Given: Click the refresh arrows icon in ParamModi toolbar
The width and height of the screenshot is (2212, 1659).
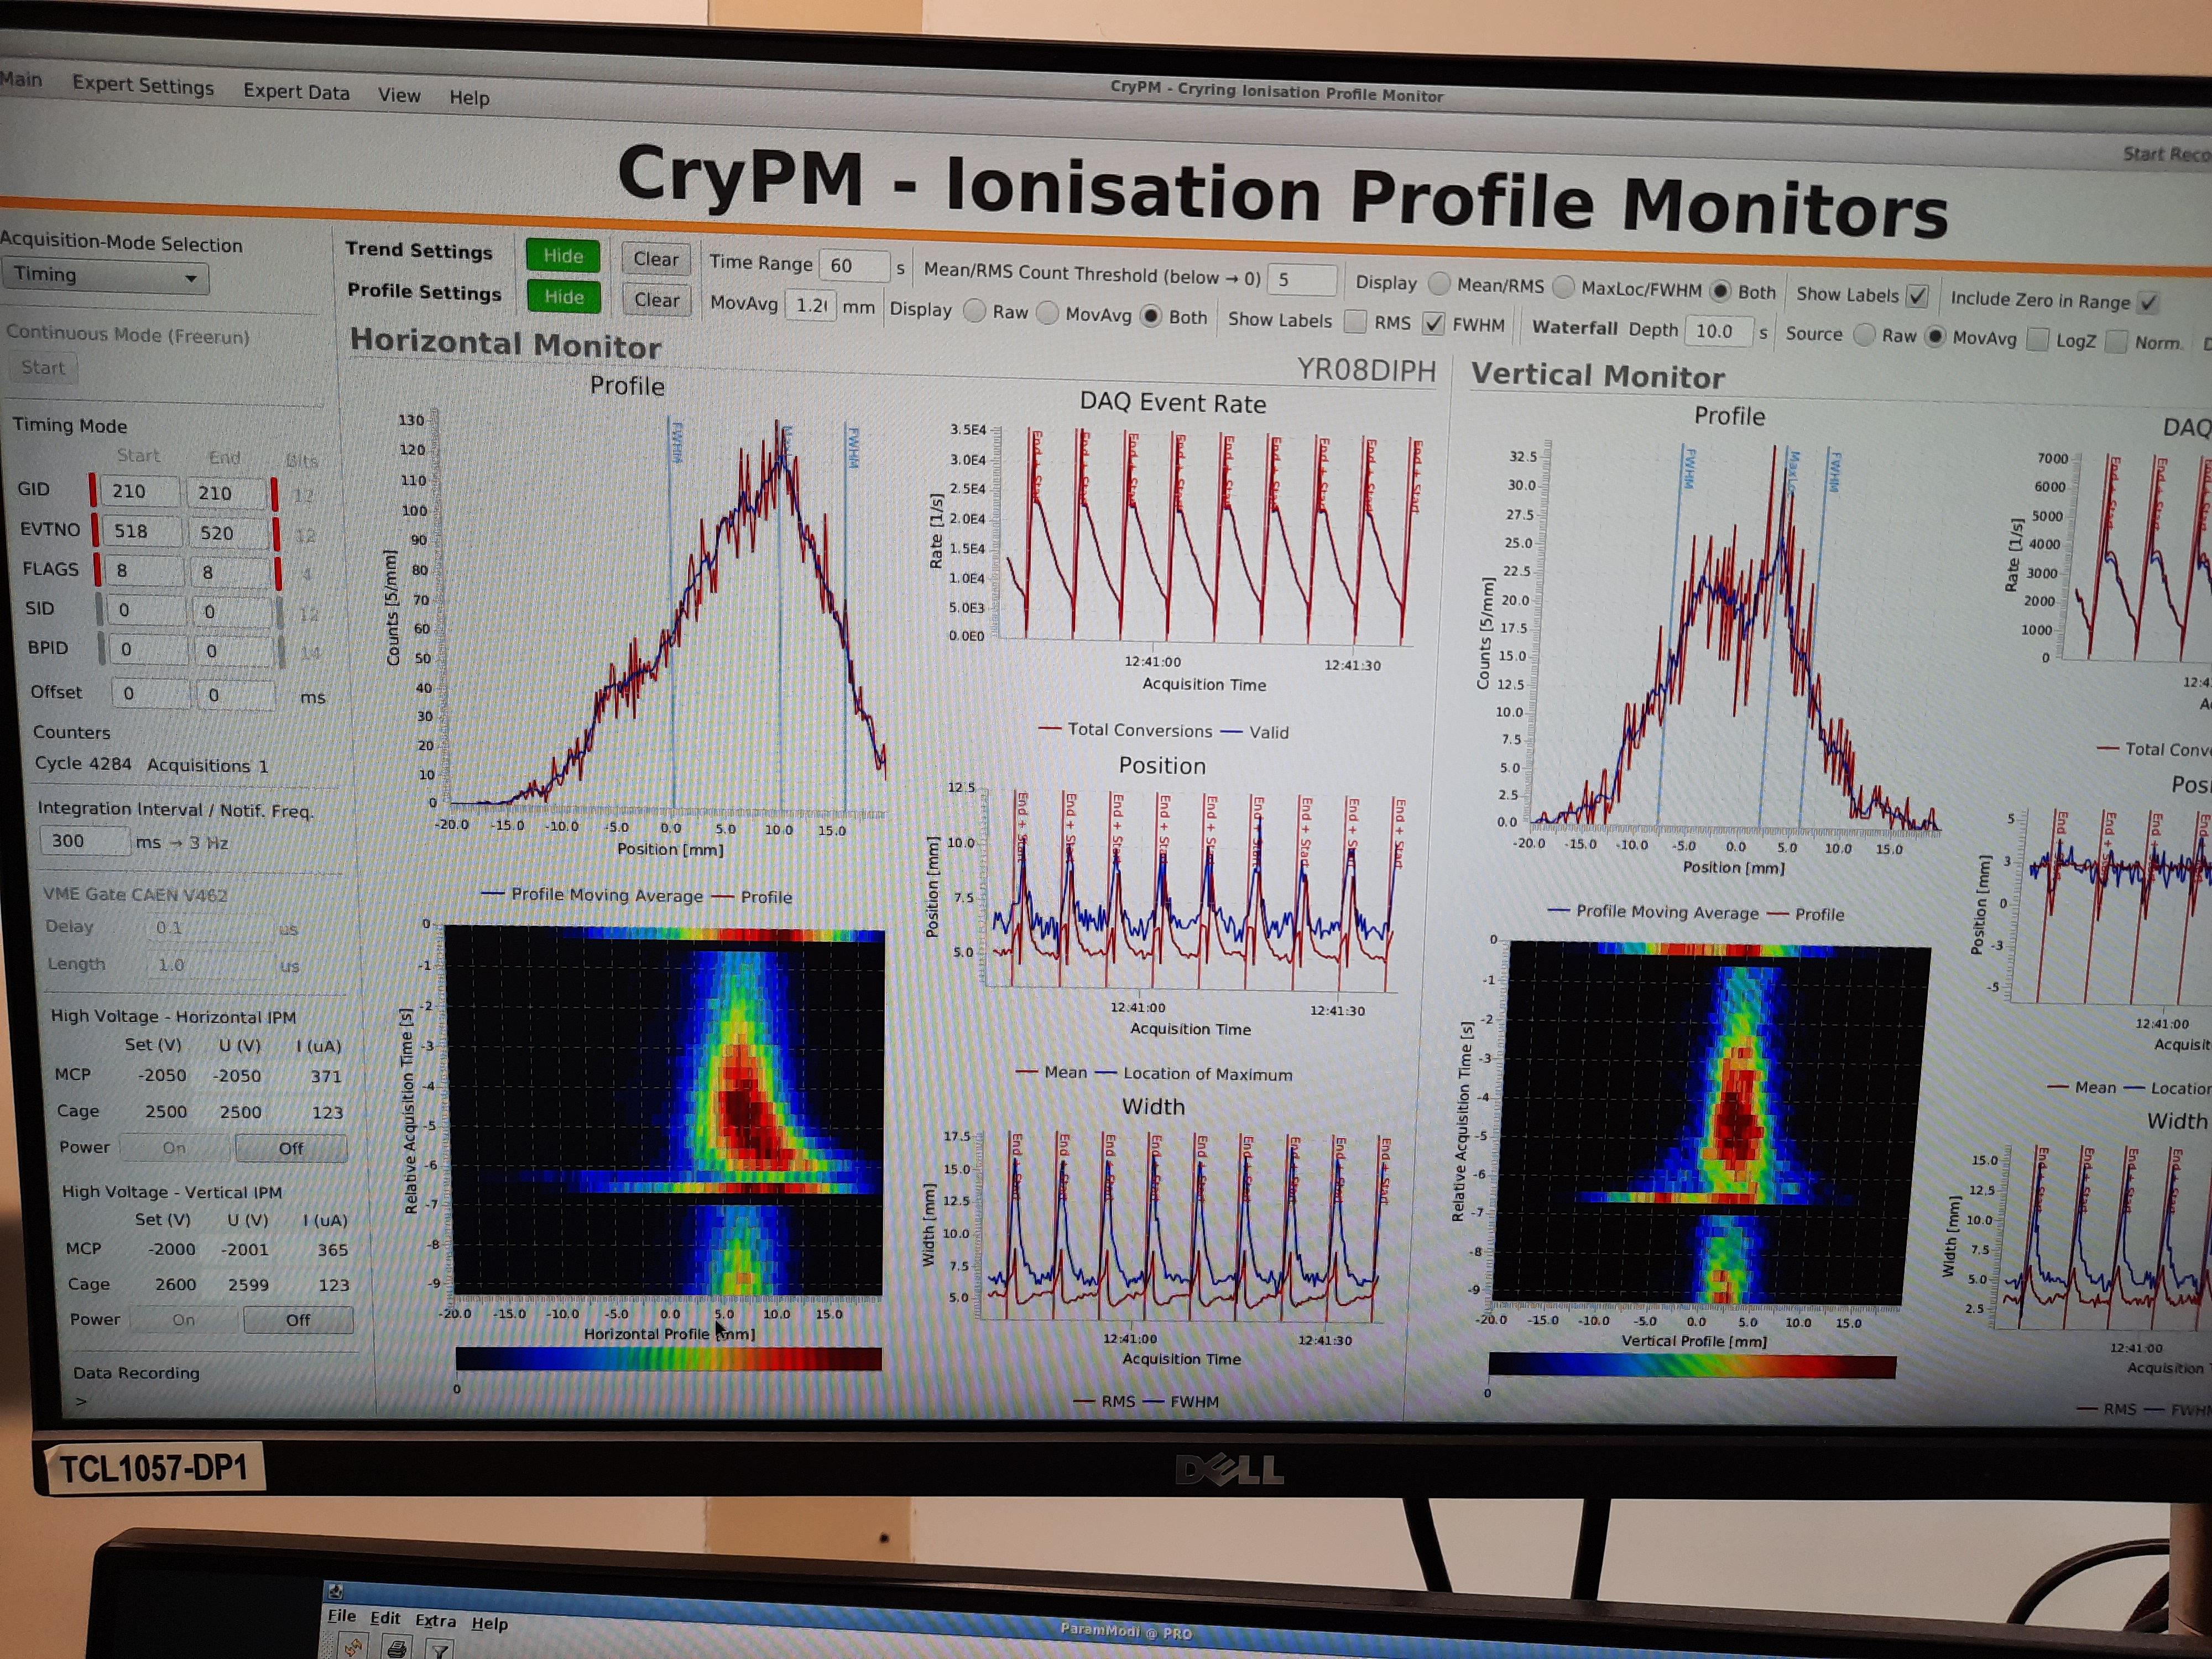Looking at the screenshot, I should pos(353,1646).
